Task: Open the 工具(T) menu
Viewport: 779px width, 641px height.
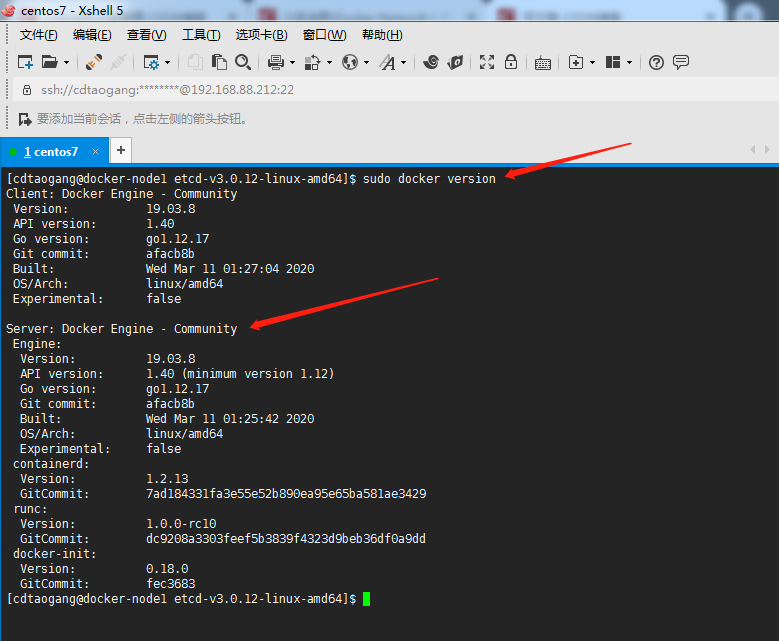Action: pos(201,35)
